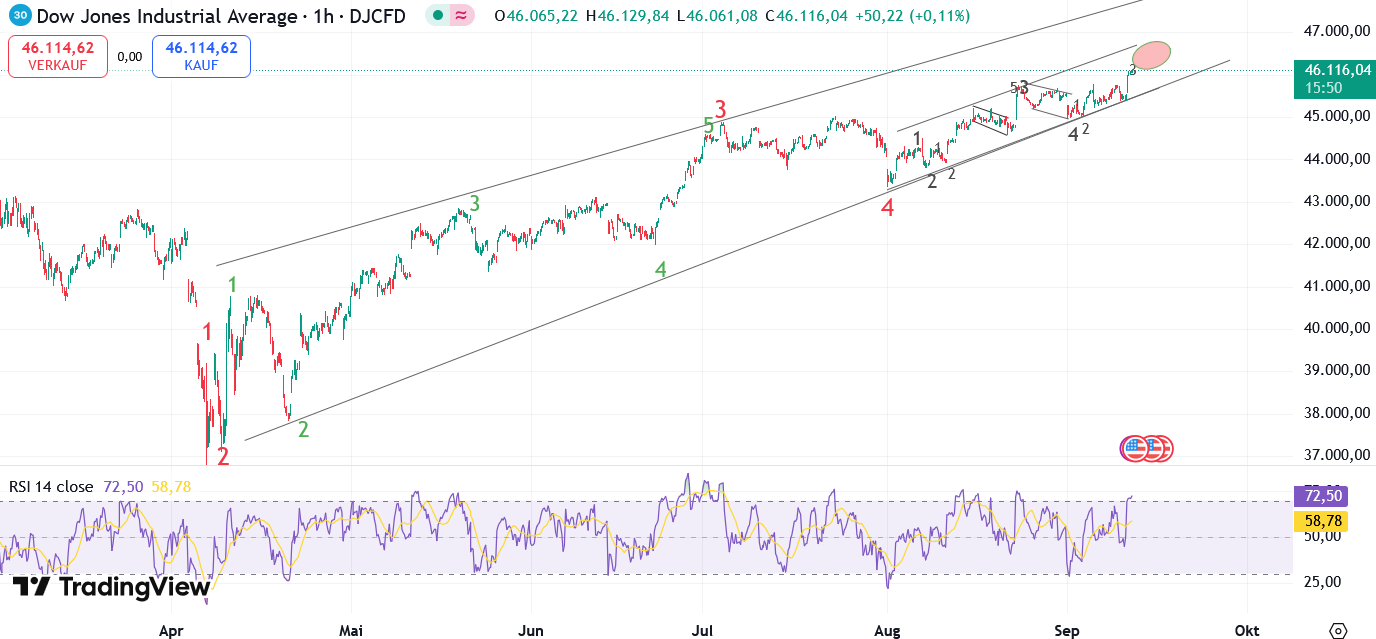Click the 47.000,00 price axis label

click(1336, 31)
